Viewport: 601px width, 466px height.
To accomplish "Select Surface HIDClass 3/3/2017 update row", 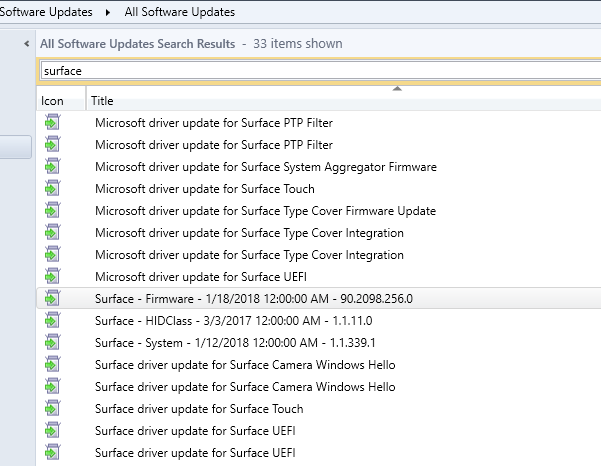I will coord(319,320).
